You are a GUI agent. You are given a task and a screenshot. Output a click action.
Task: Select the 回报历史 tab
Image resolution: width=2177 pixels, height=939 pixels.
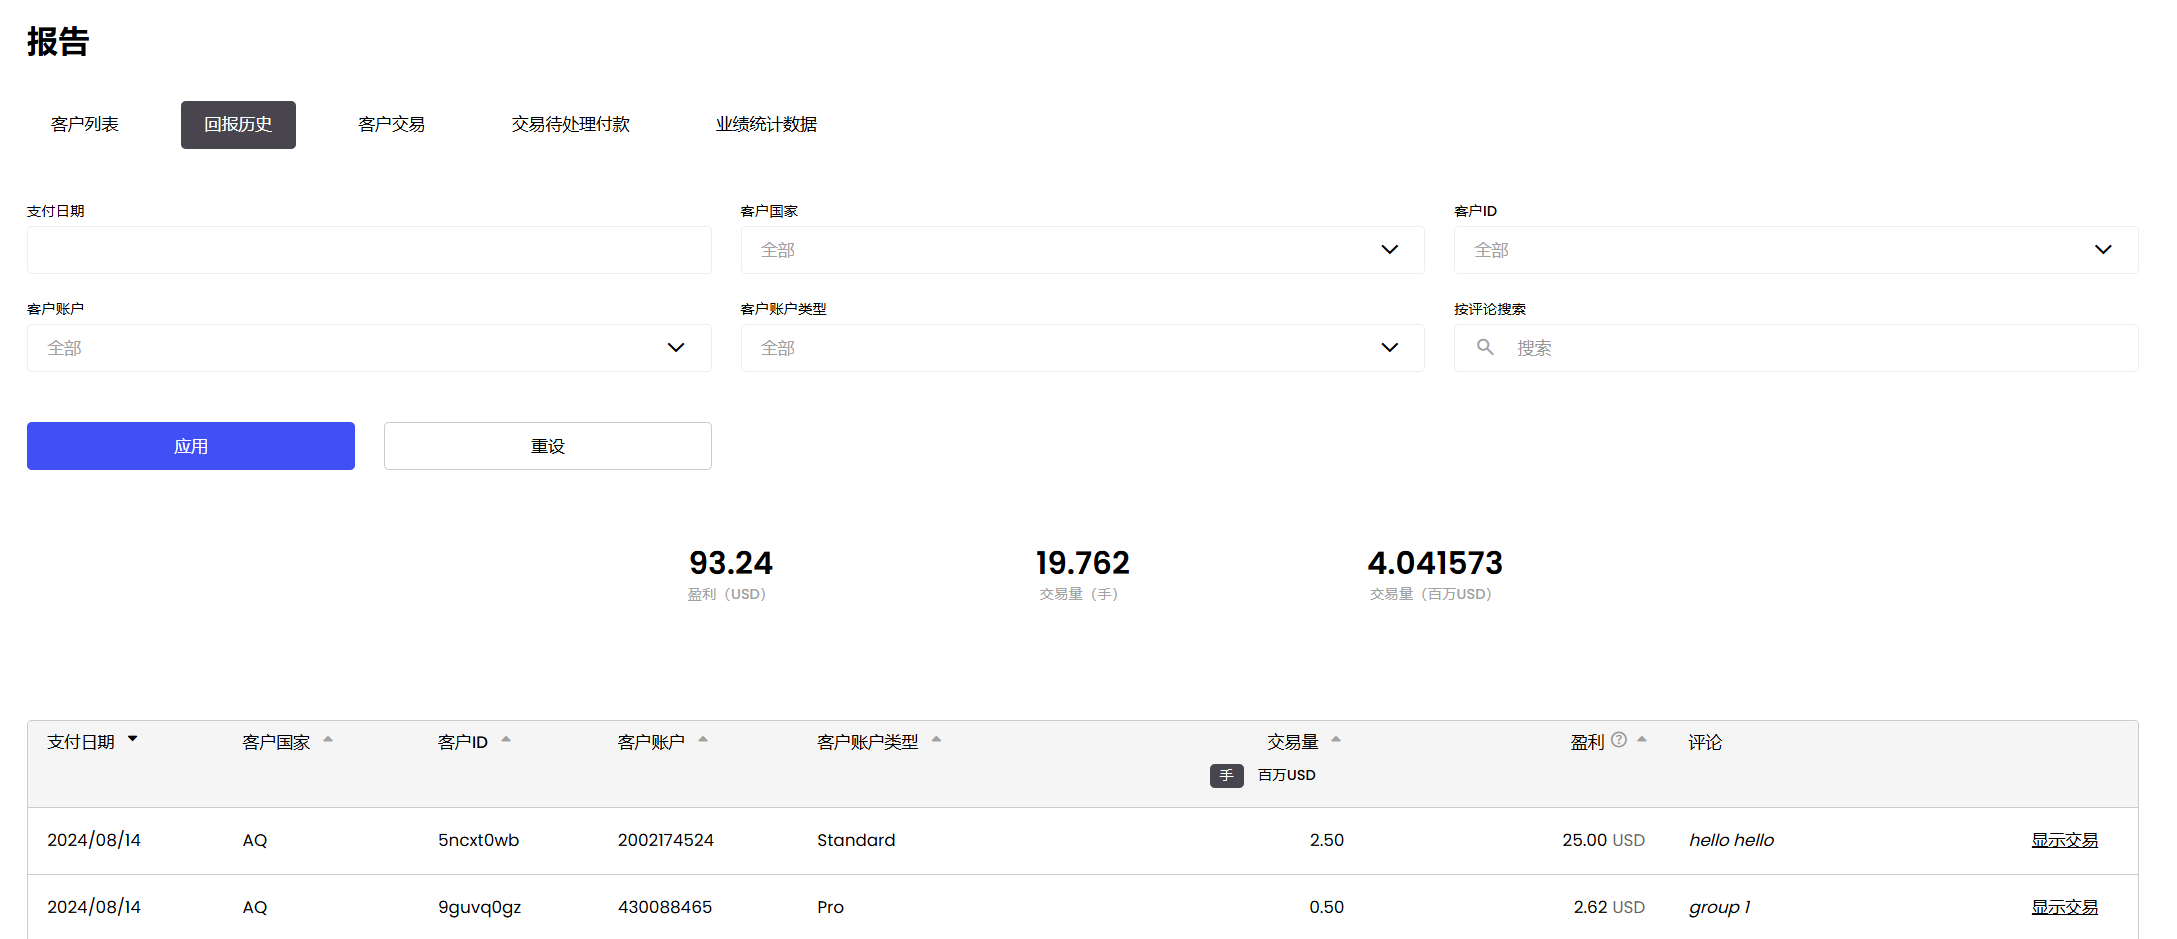click(238, 125)
